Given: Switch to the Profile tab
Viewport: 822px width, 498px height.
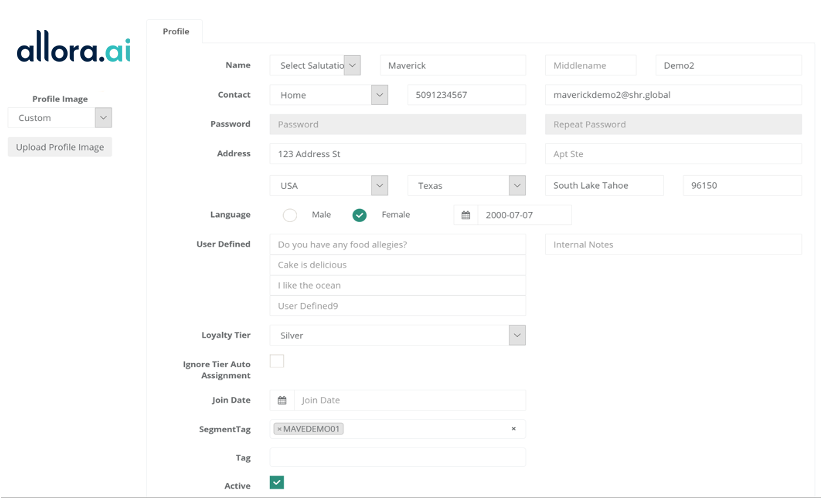Looking at the screenshot, I should (176, 31).
